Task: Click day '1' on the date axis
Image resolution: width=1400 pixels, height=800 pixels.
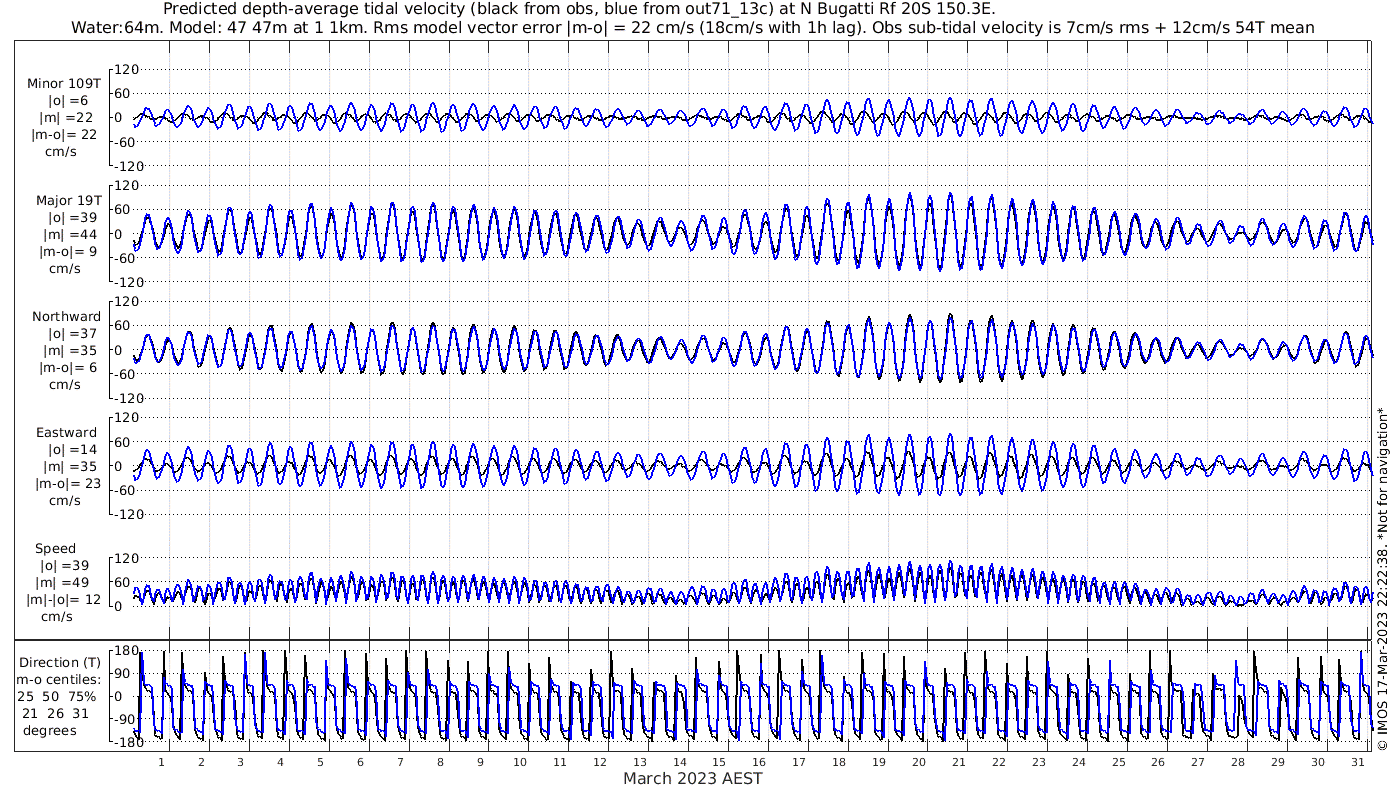Action: [161, 762]
